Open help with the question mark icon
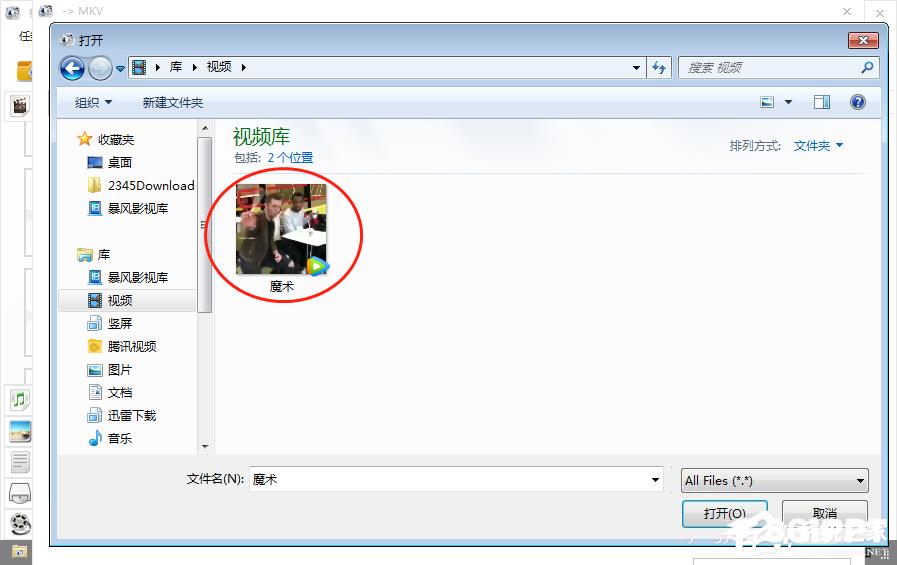Screen dimensions: 897x565 (858, 102)
